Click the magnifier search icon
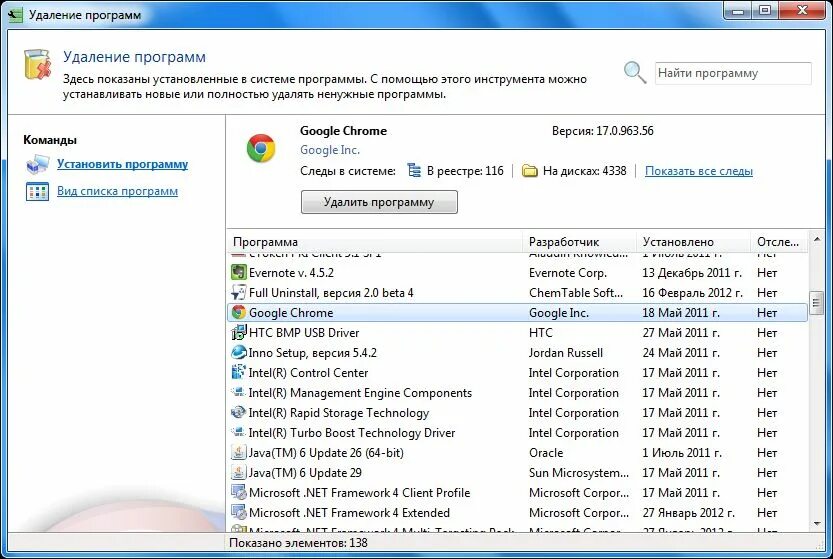 click(635, 72)
